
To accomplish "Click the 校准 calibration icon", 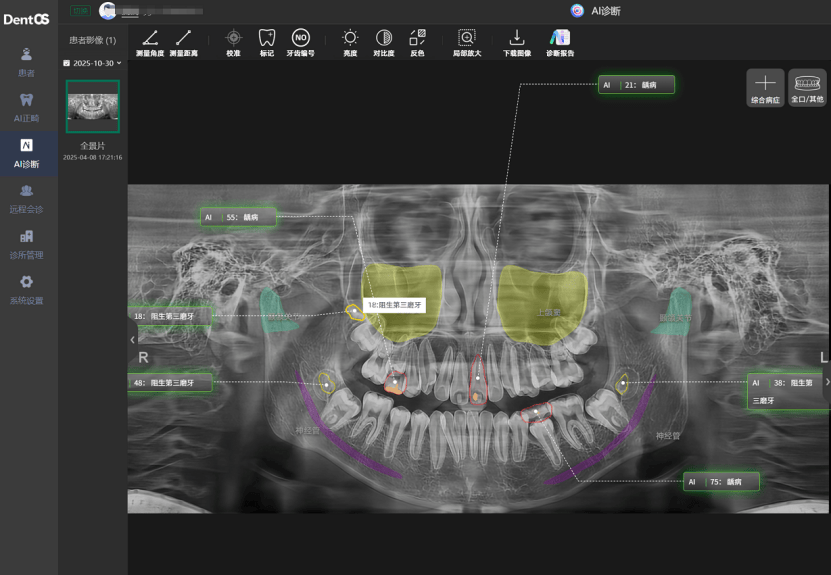I will coord(233,39).
